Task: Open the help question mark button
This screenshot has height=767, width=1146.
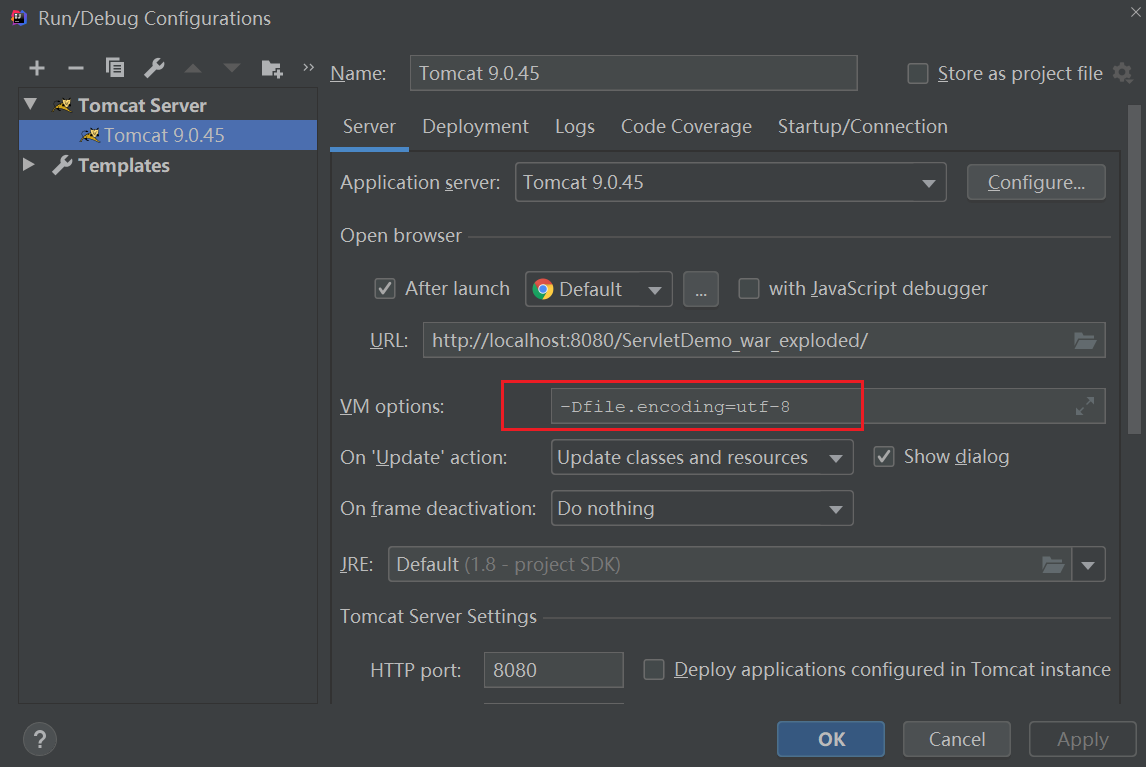Action: 40,738
